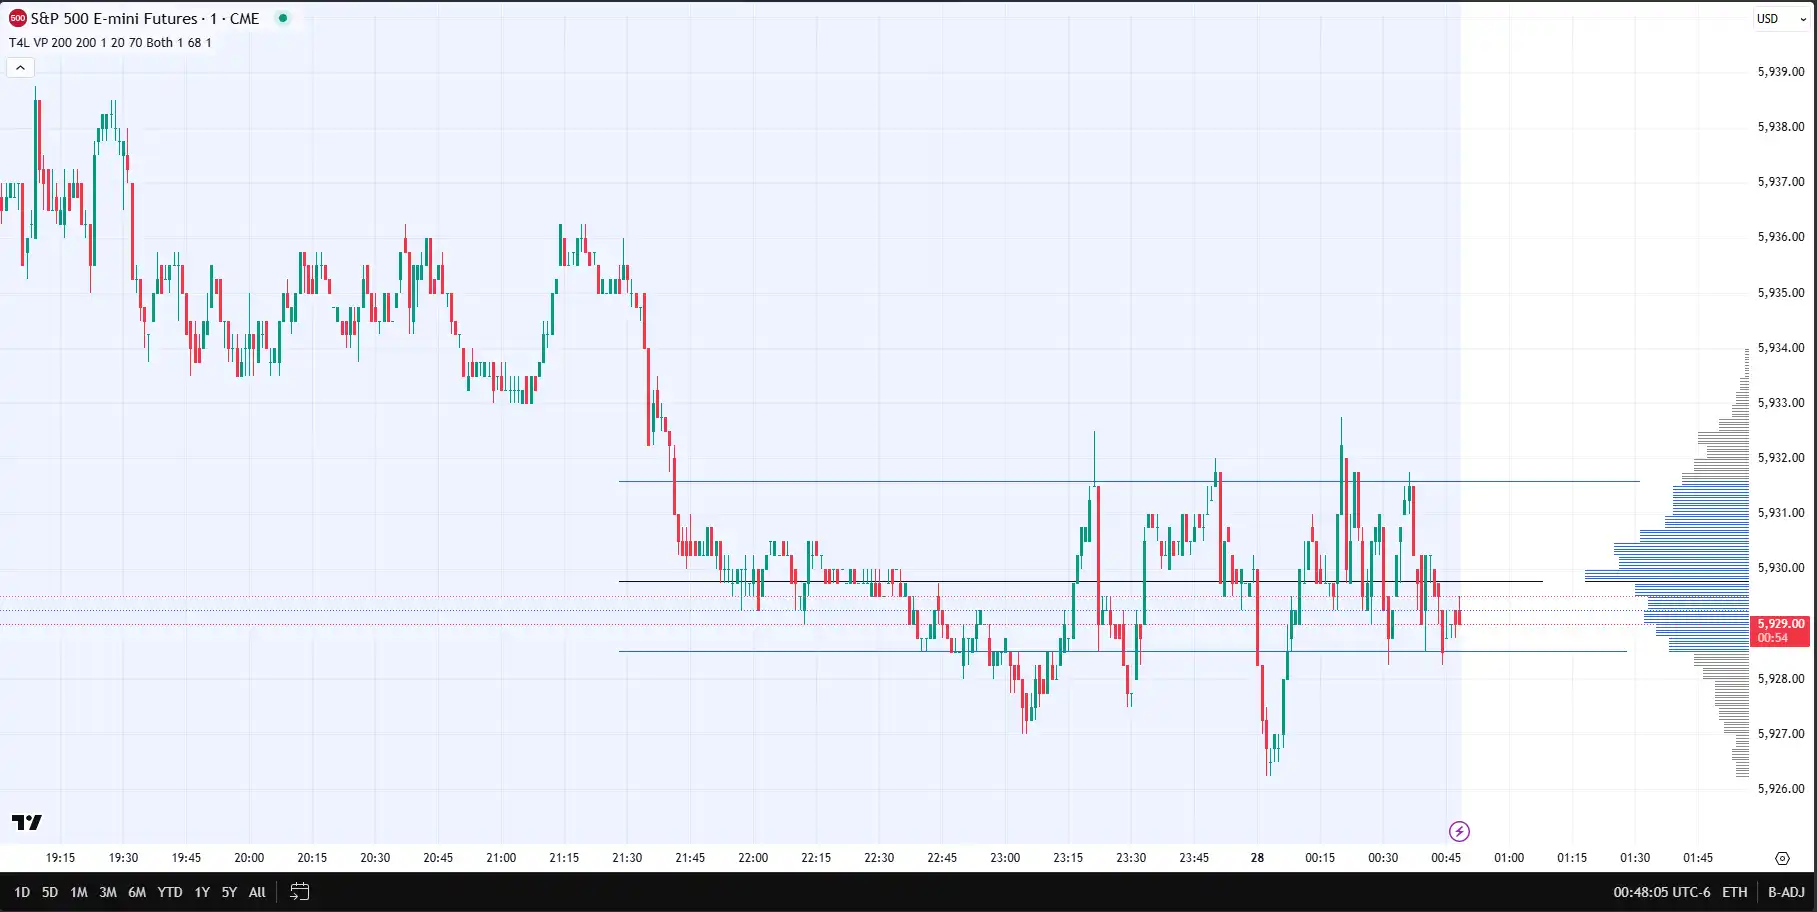Click the All range button
This screenshot has height=912, width=1817.
tap(257, 892)
